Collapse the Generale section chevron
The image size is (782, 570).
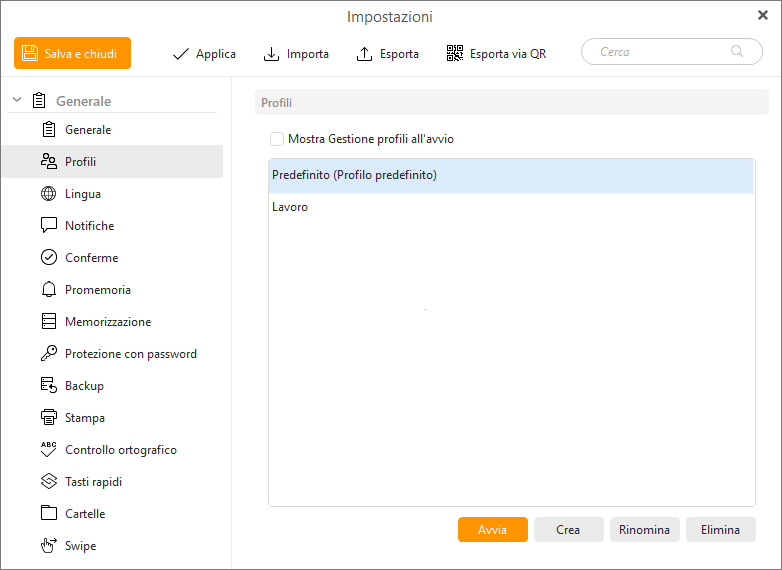[x=17, y=100]
